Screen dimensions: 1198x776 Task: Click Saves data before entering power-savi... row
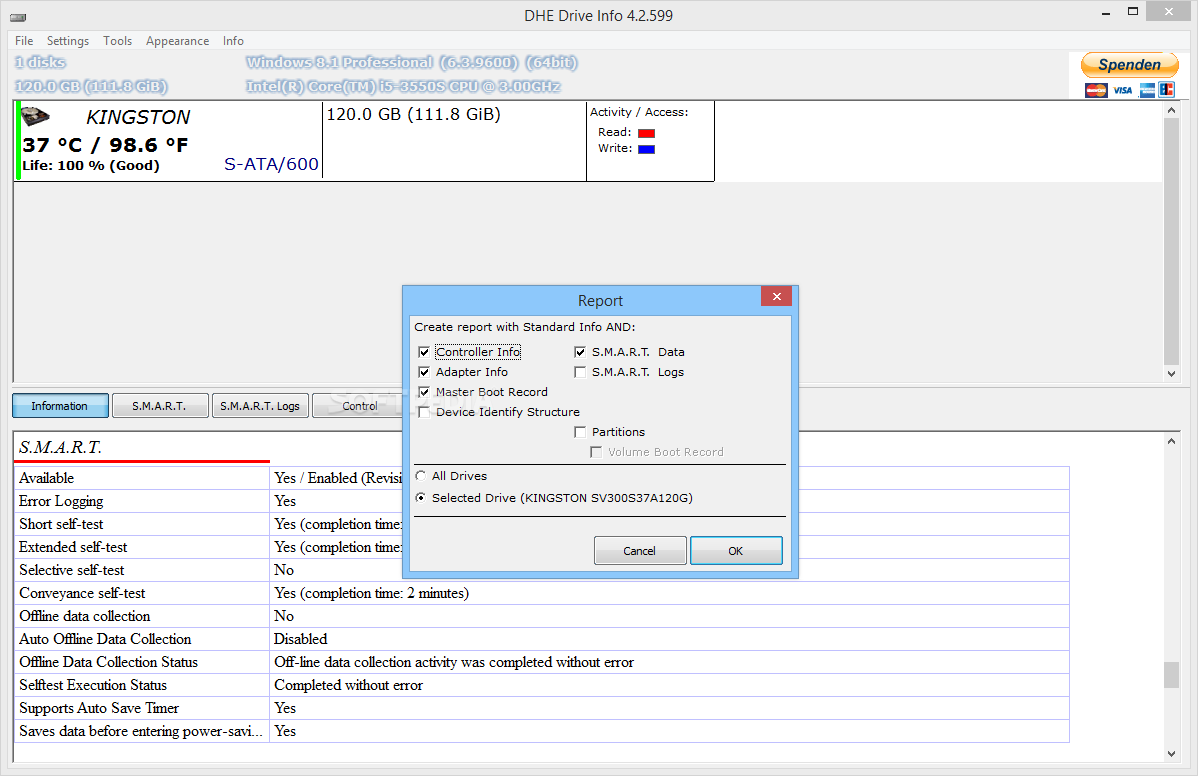click(x=542, y=731)
